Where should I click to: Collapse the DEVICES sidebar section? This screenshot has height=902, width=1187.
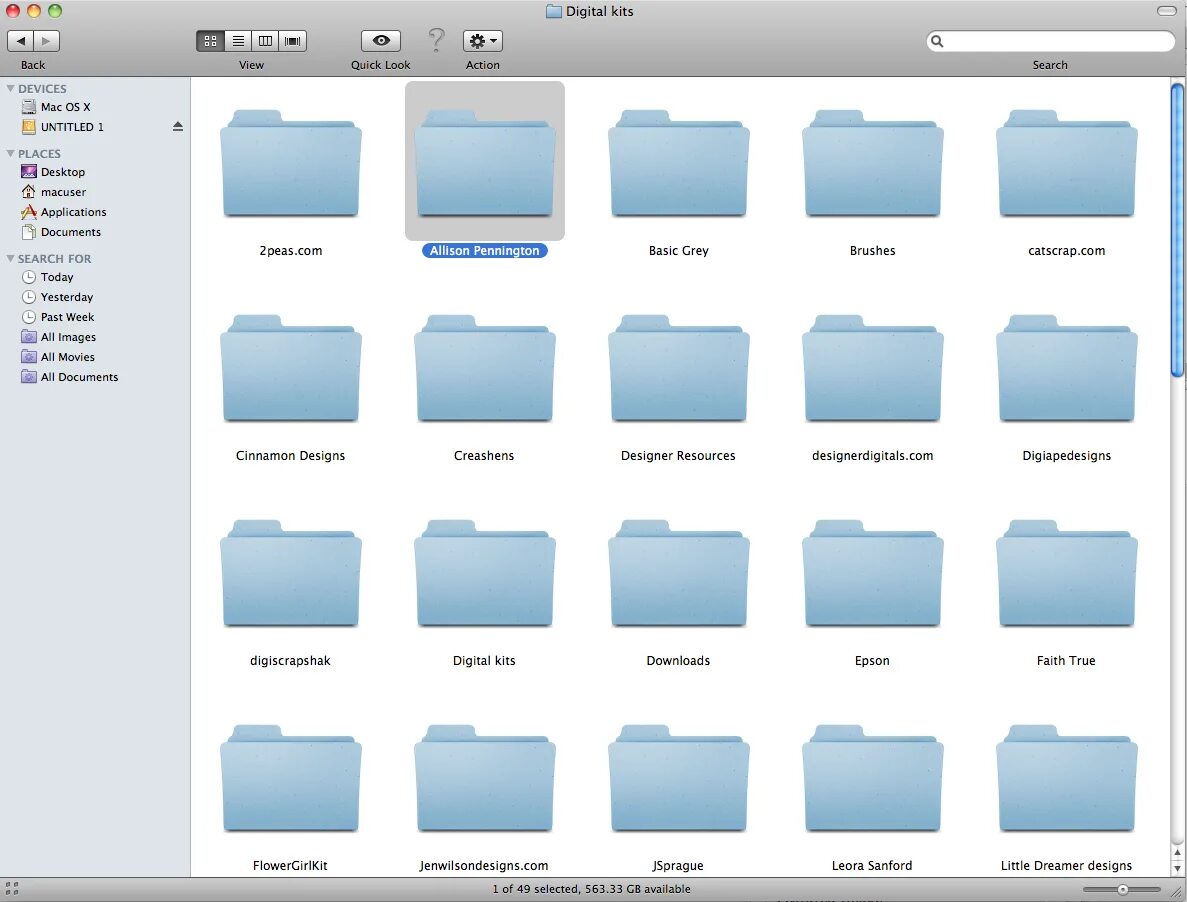click(11, 89)
